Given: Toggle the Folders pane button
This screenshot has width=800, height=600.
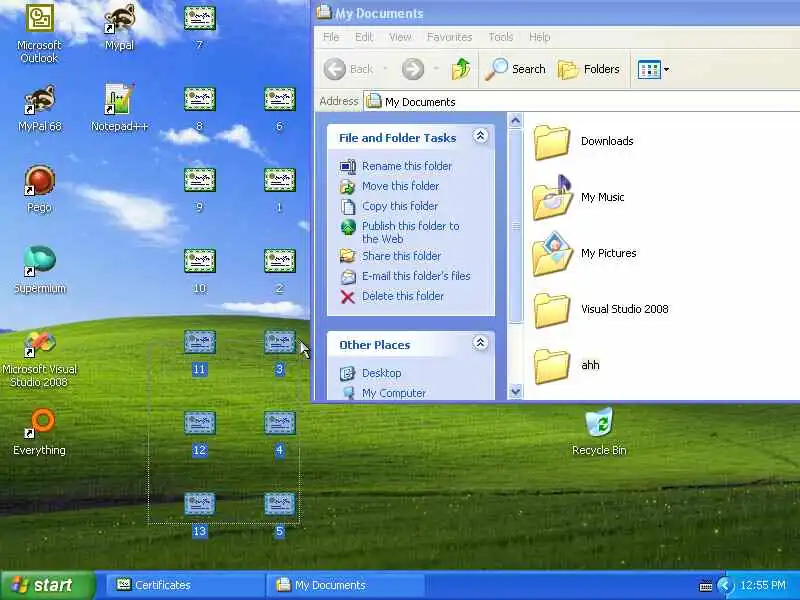Looking at the screenshot, I should pyautogui.click(x=589, y=69).
